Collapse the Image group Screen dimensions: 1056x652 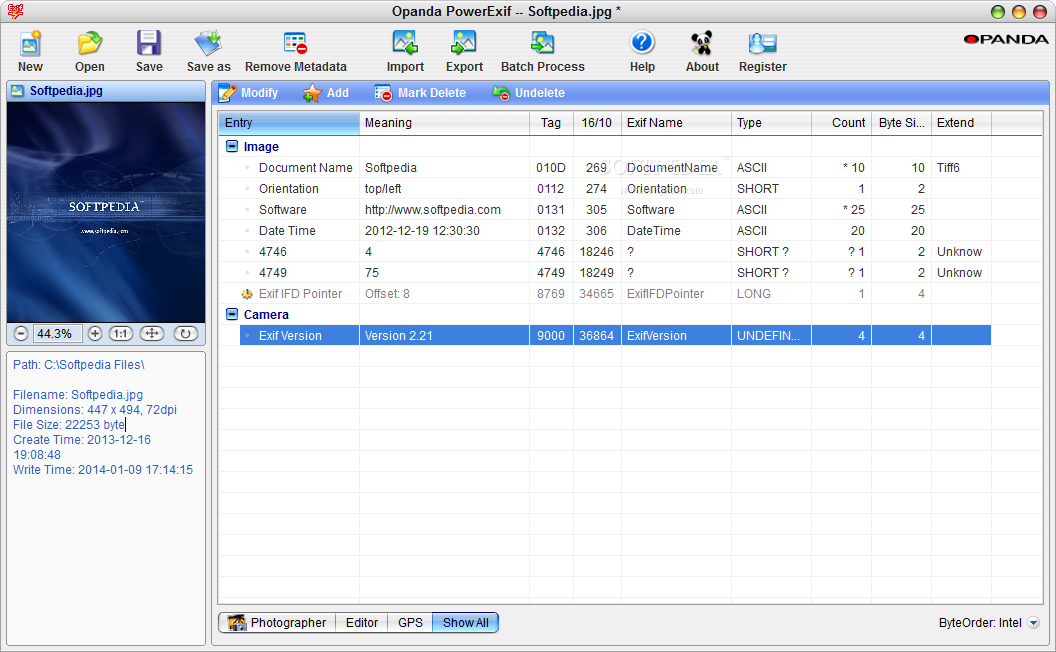[232, 146]
